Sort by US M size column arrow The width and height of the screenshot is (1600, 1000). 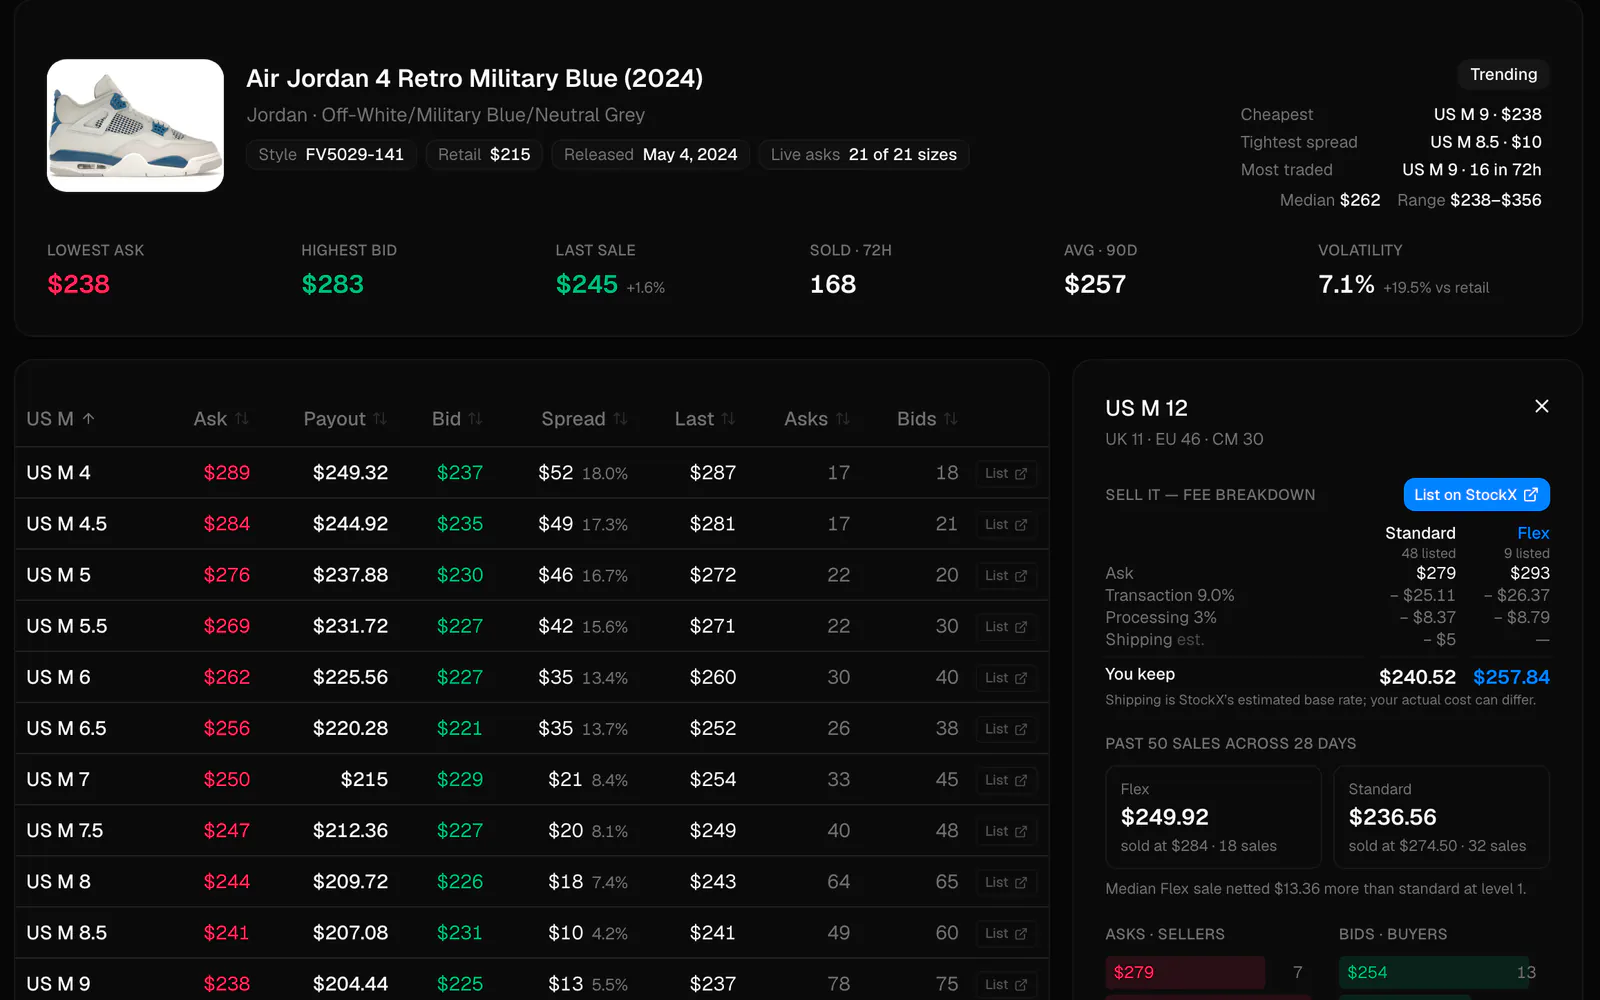[88, 419]
